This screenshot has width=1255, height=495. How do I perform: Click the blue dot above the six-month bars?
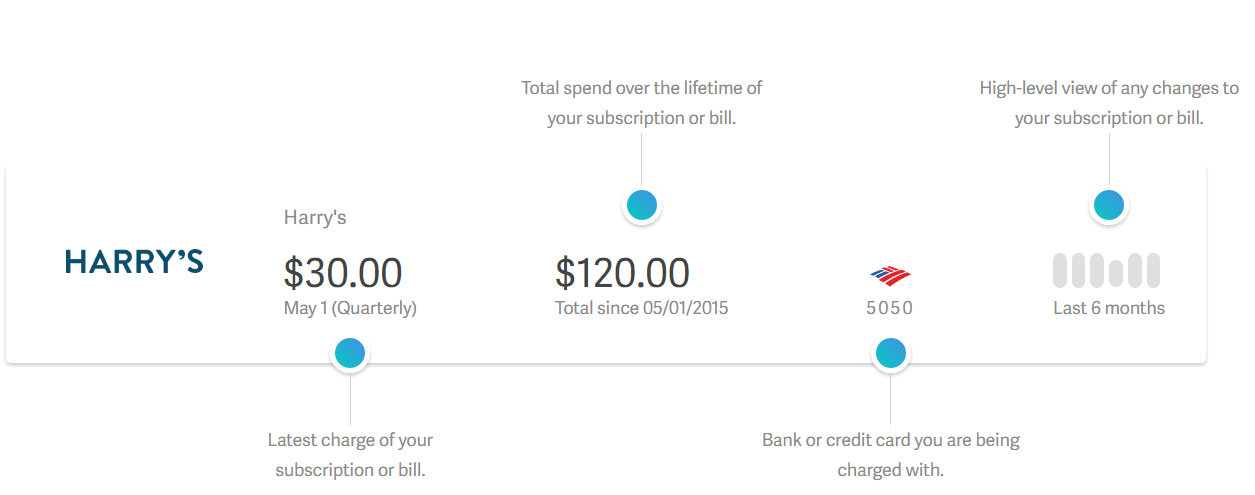1108,205
